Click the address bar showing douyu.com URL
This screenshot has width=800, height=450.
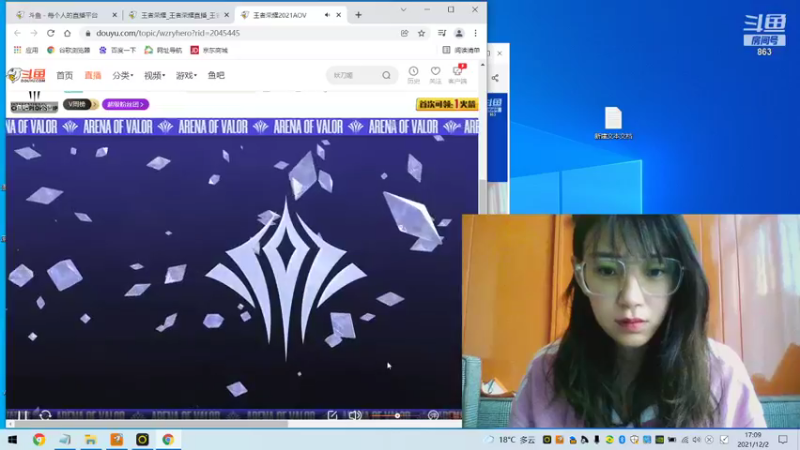click(240, 33)
